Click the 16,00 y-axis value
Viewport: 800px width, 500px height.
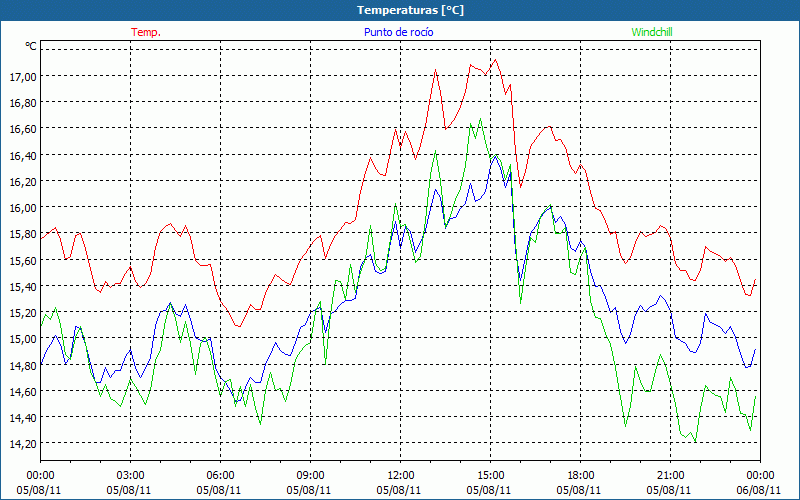point(23,208)
